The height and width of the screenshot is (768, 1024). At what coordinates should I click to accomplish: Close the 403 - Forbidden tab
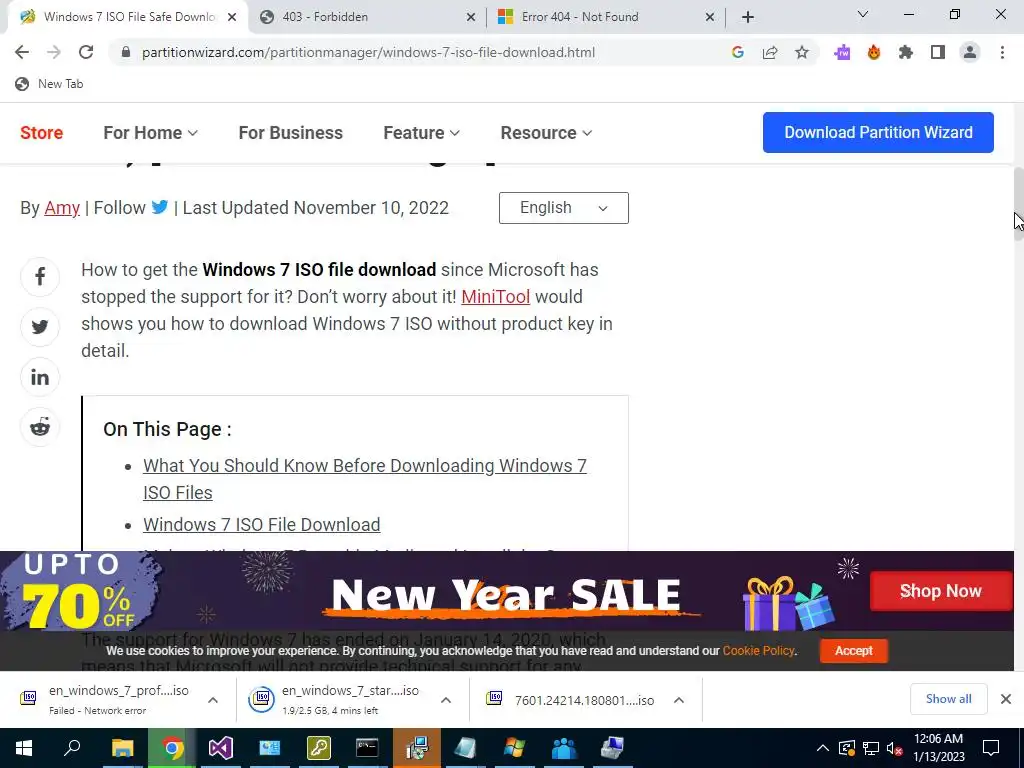[x=470, y=17]
